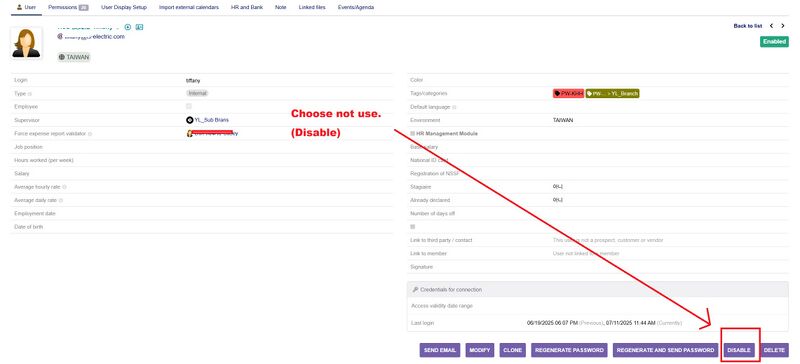Image resolution: width=800 pixels, height=364 pixels.
Task: Click the green Enabled status badge
Action: (x=774, y=41)
